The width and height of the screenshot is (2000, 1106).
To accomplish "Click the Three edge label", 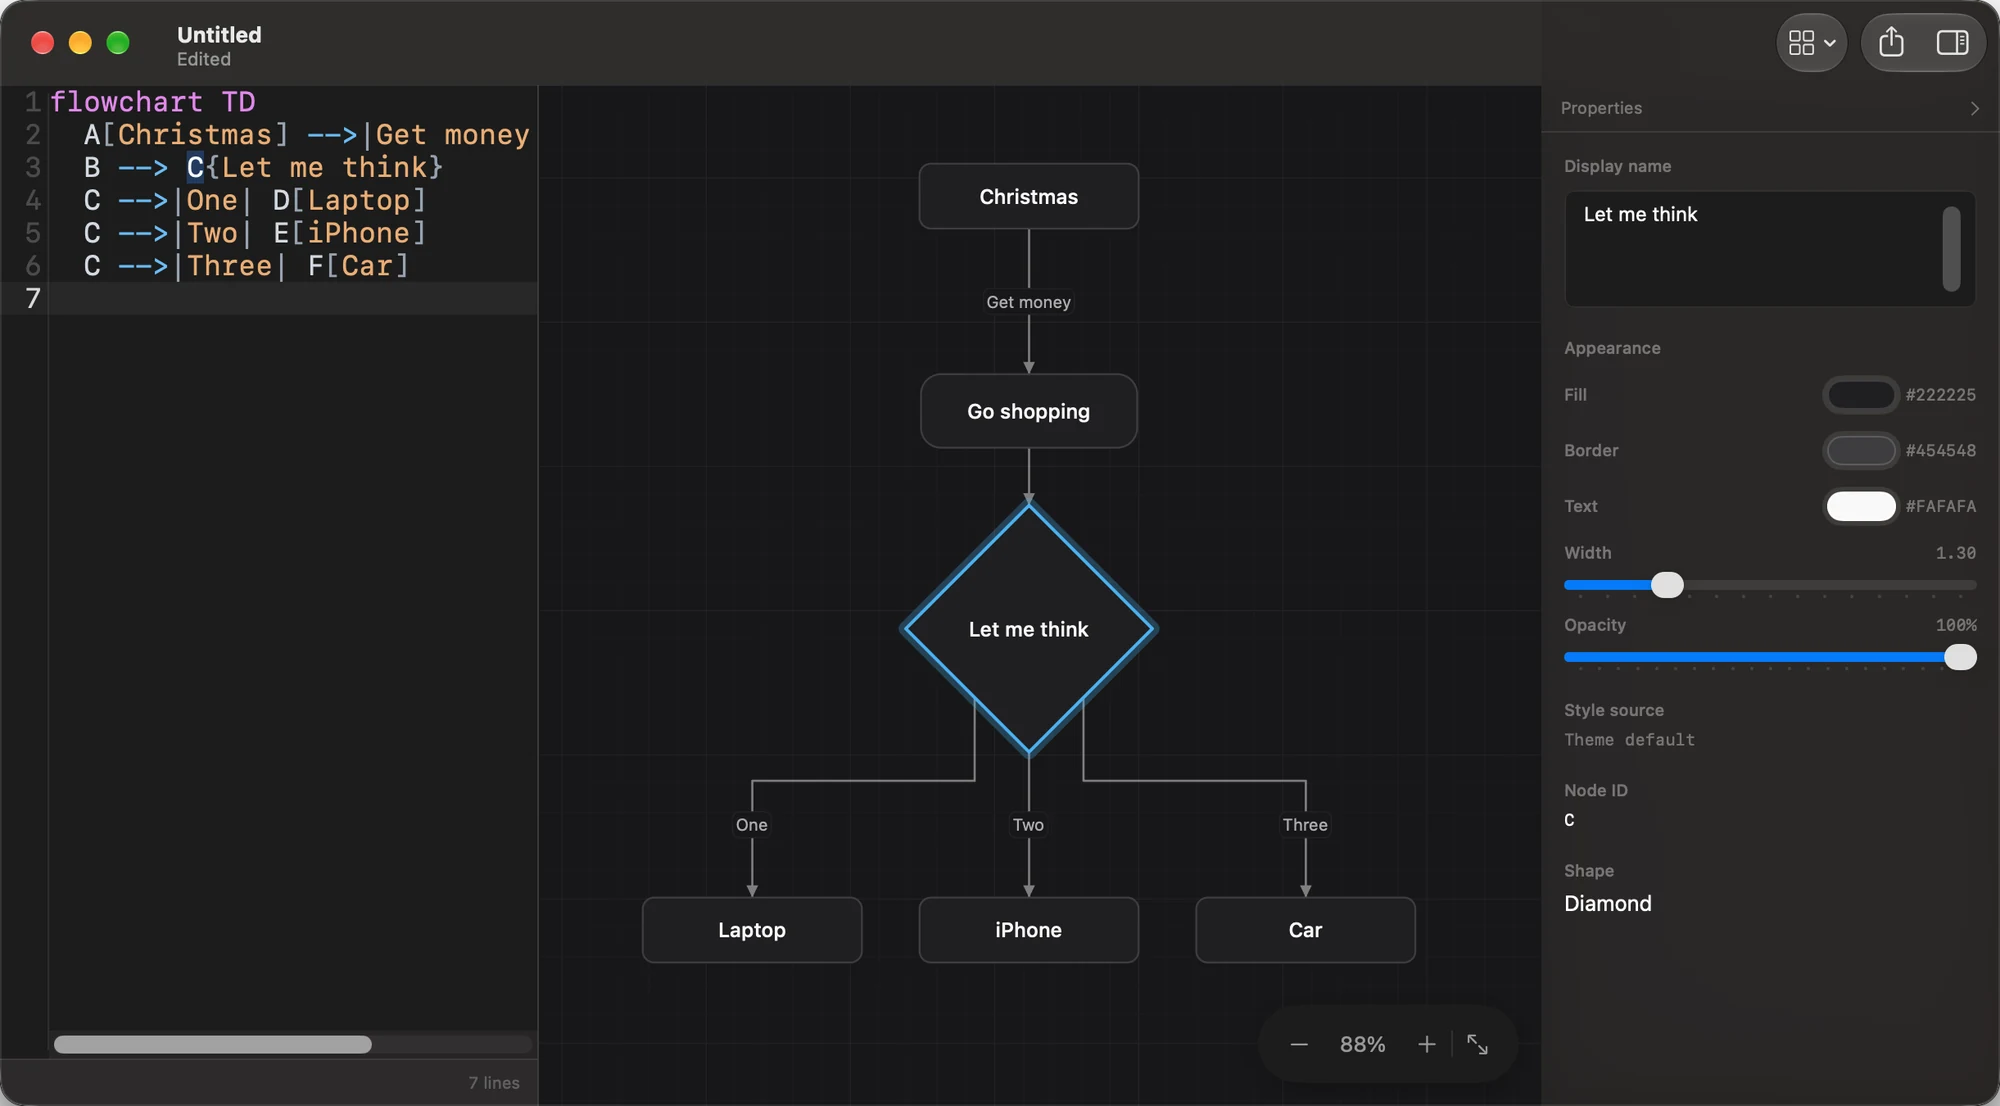I will pos(1305,825).
